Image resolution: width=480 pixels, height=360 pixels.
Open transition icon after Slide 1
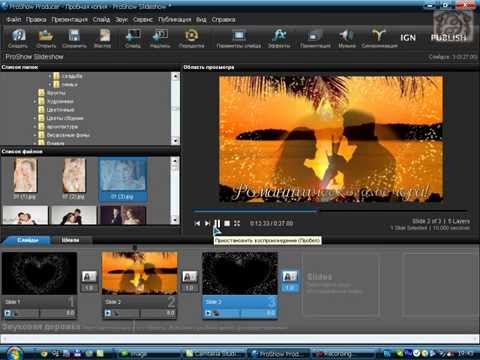89,276
